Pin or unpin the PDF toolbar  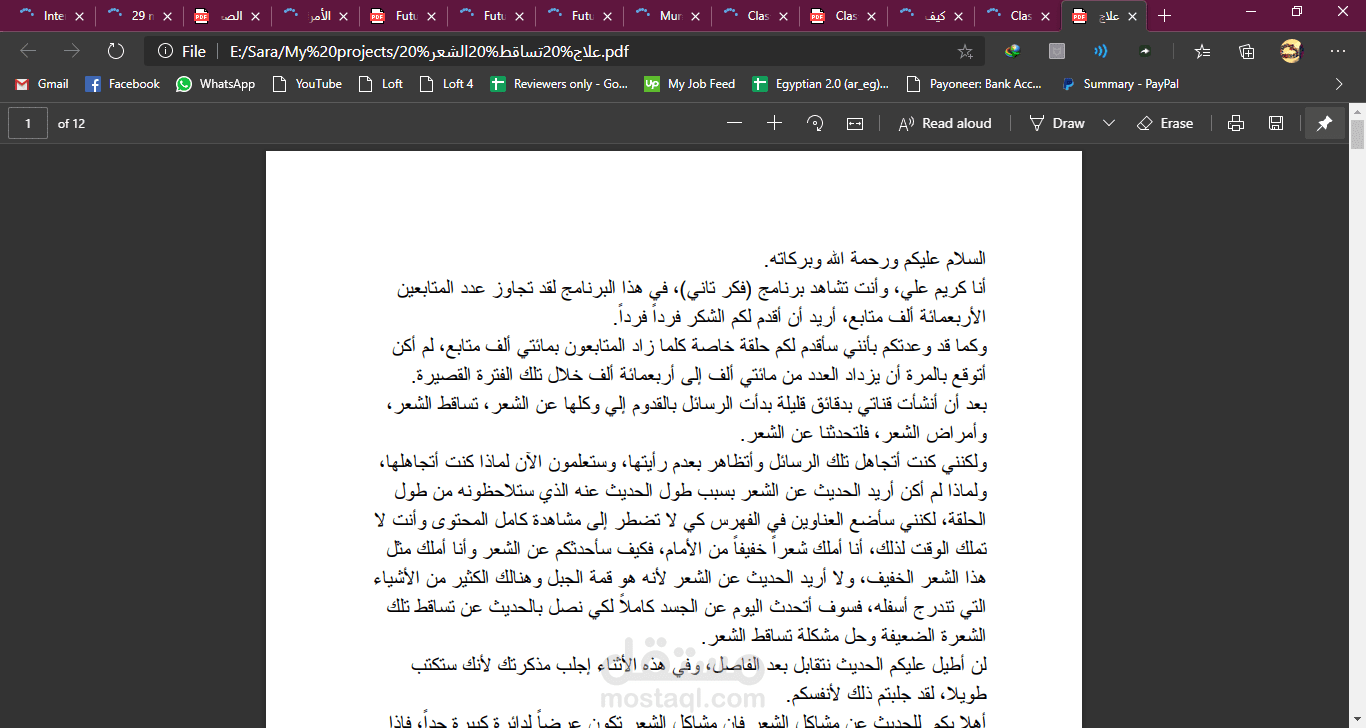pos(1325,122)
